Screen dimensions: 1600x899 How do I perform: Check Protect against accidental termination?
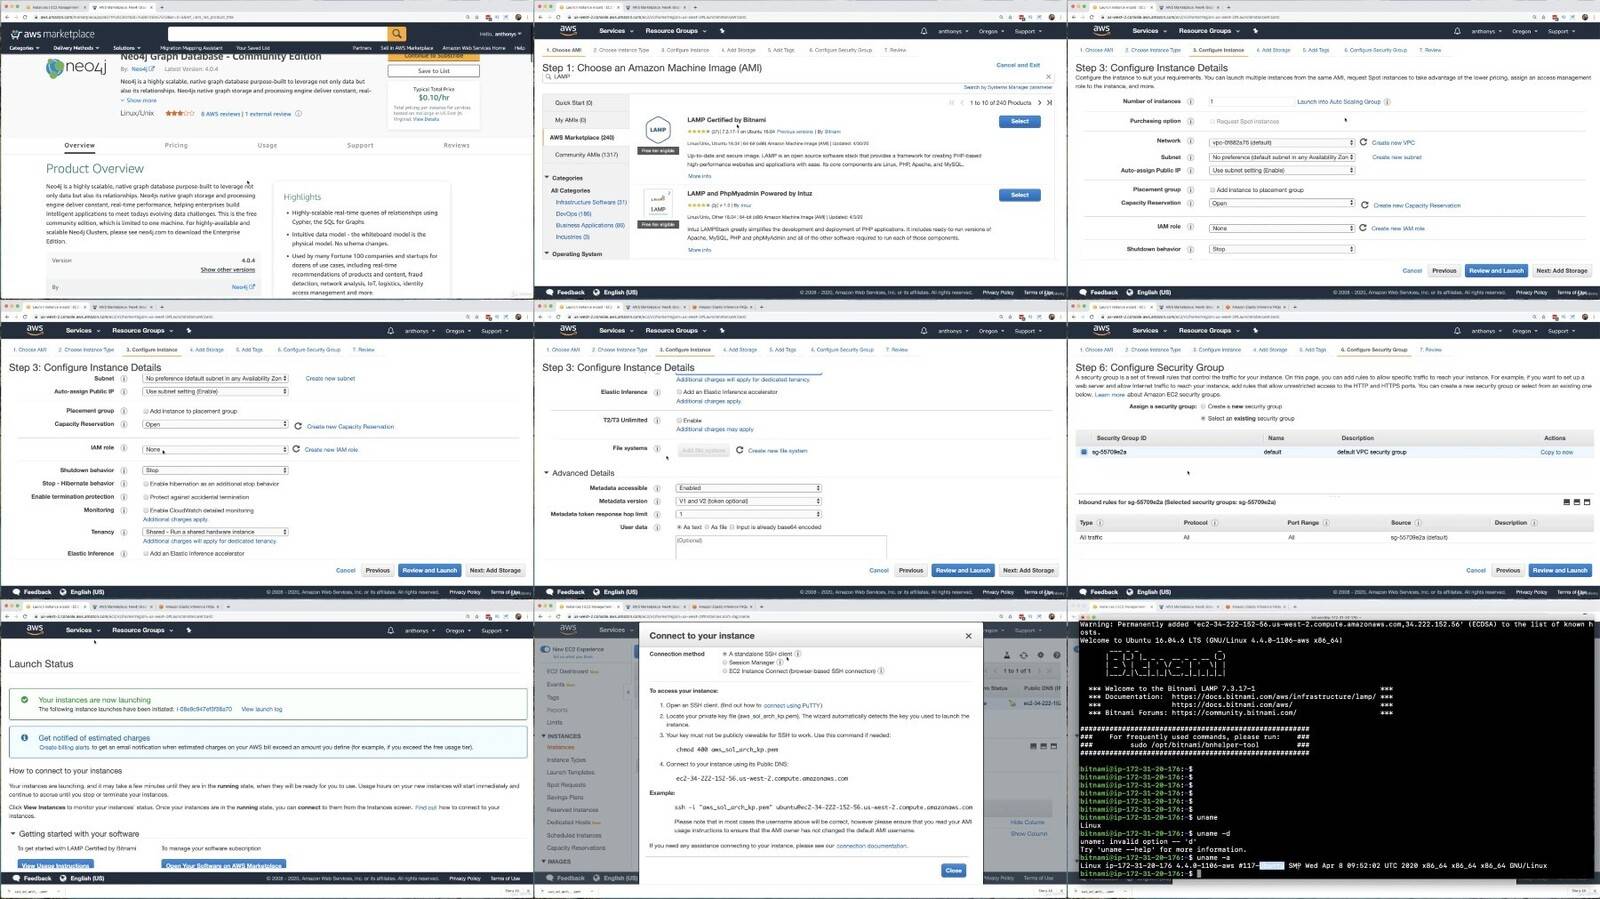click(146, 497)
